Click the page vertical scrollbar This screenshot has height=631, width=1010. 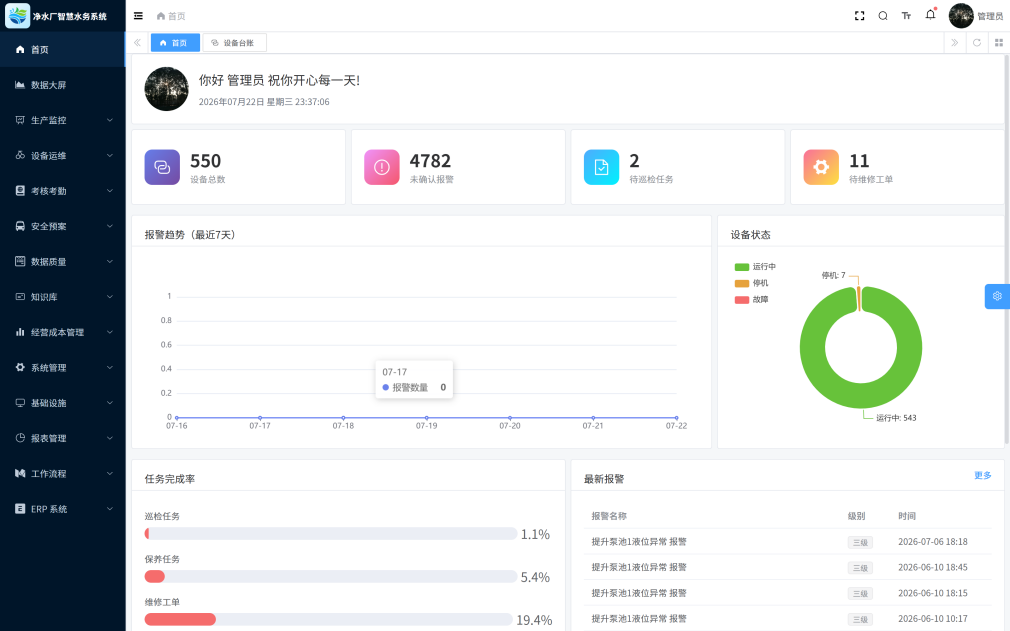tap(1007, 250)
